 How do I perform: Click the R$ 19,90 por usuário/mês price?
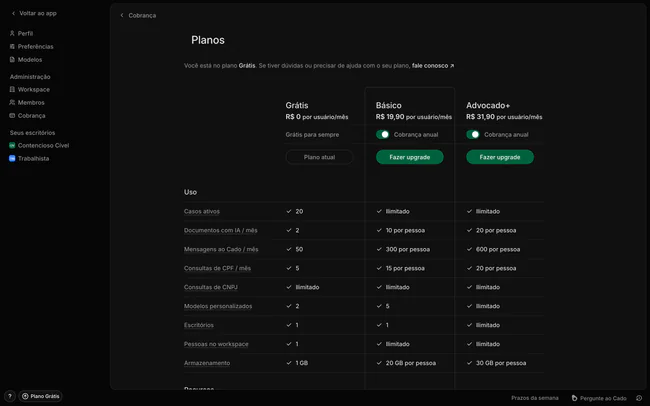414,117
